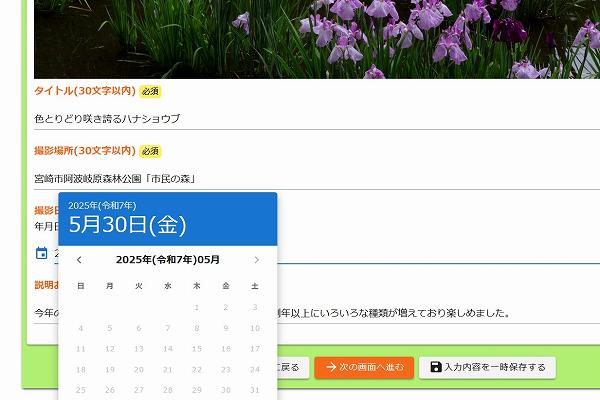Select day 13 in calendar
Viewport: 600px width, 400px height.
[x=139, y=349]
